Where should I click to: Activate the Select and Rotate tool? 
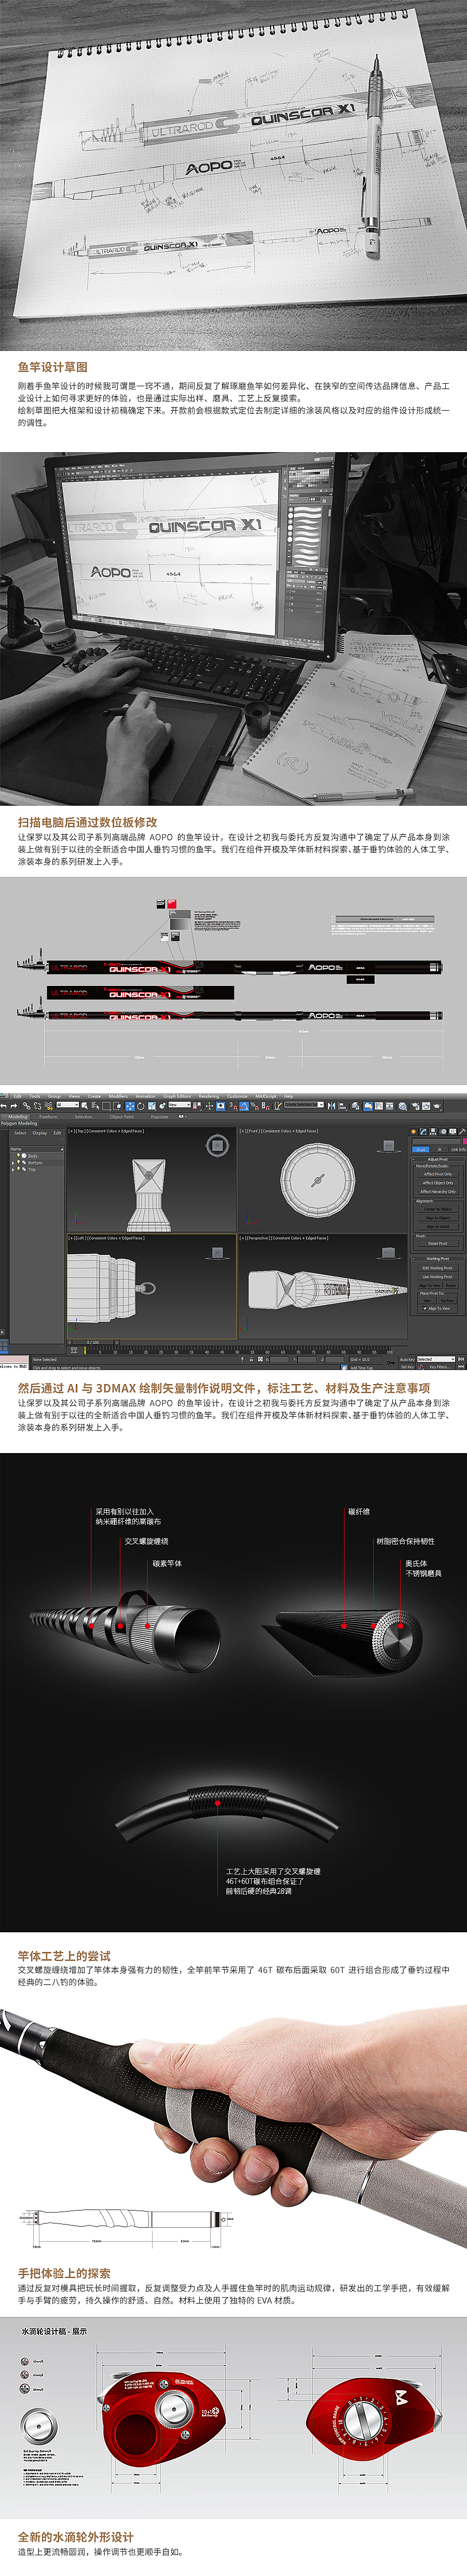140,1106
